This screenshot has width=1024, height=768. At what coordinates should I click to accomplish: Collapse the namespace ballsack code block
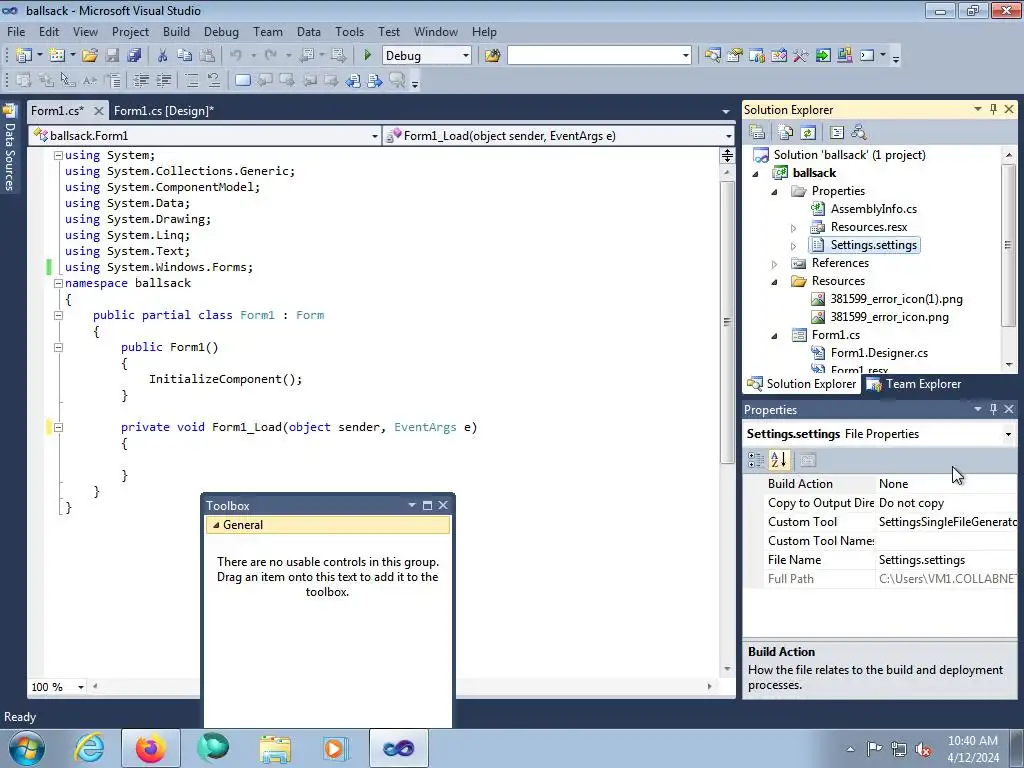[x=58, y=283]
